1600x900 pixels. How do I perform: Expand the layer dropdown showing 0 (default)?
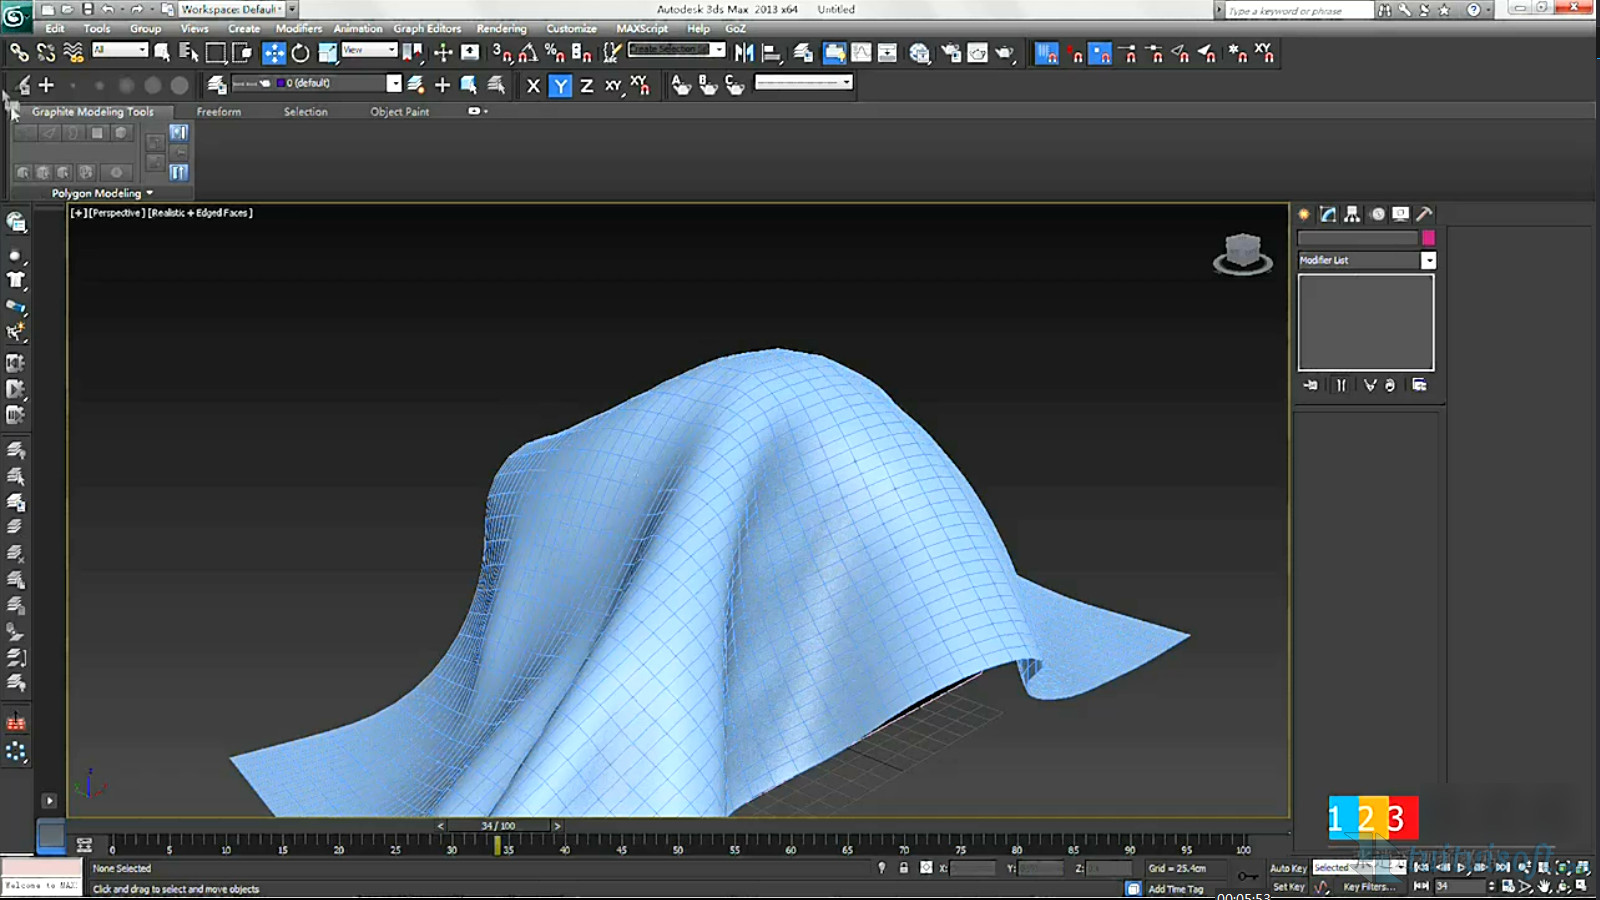pyautogui.click(x=393, y=84)
